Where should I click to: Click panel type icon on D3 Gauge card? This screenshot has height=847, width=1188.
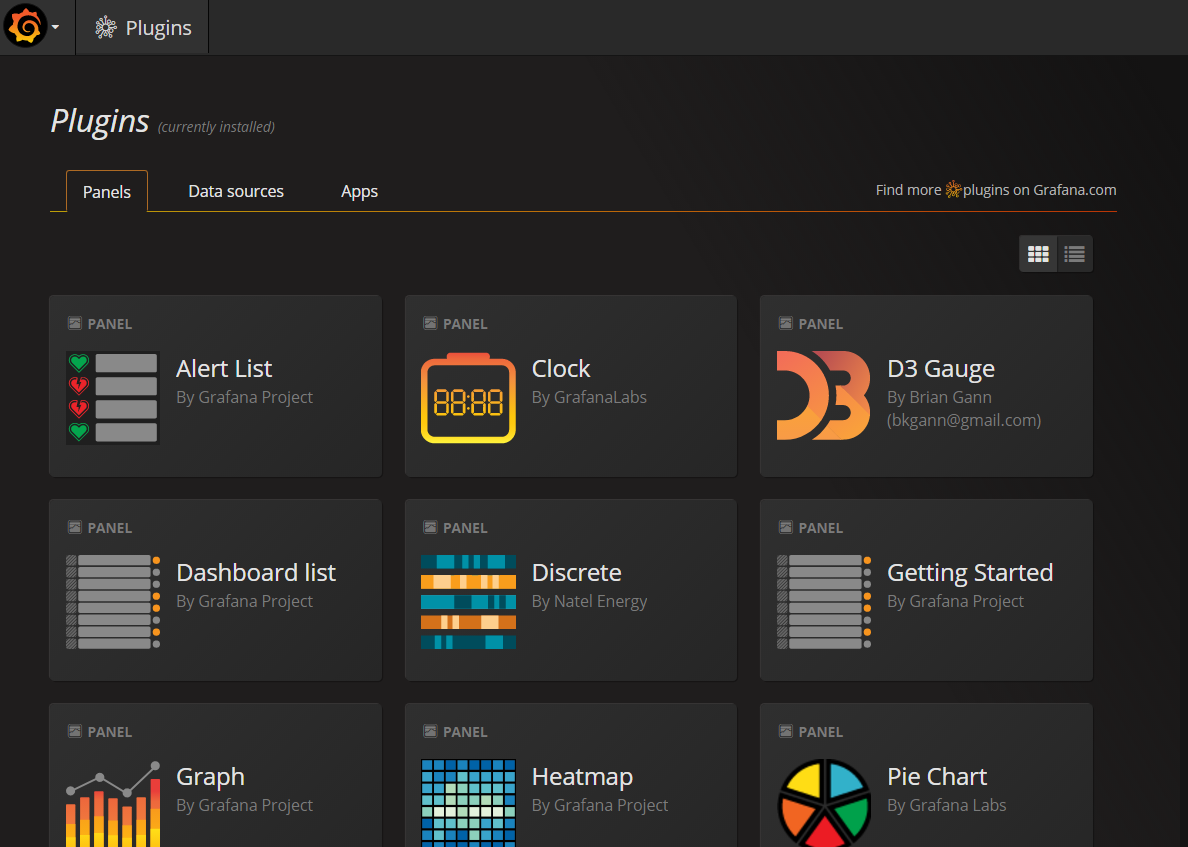786,323
